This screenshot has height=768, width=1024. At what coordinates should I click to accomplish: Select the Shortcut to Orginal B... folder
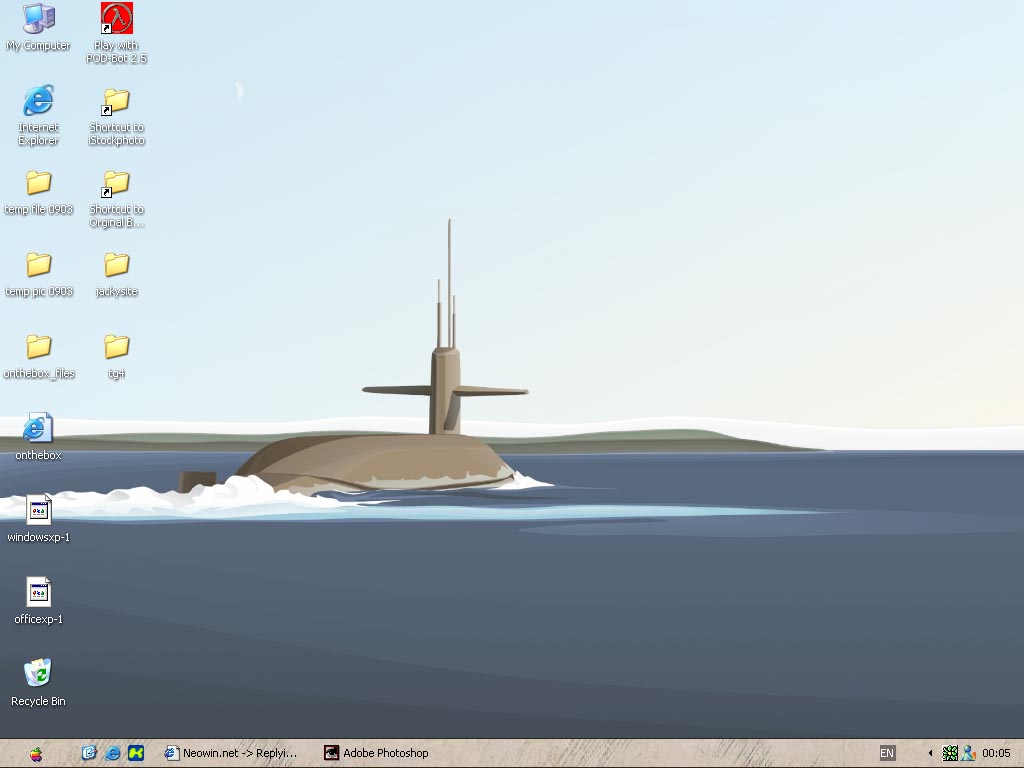click(x=117, y=183)
